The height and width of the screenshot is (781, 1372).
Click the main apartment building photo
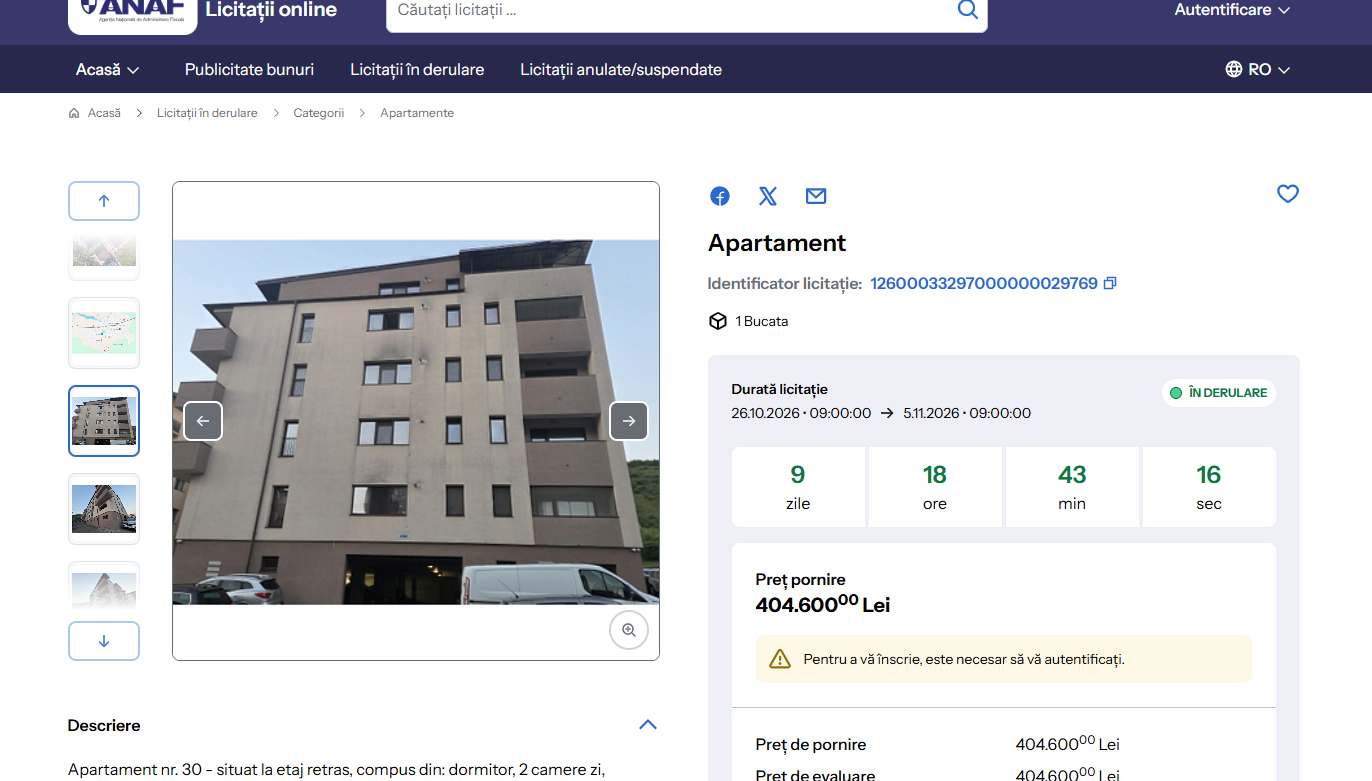pos(416,422)
